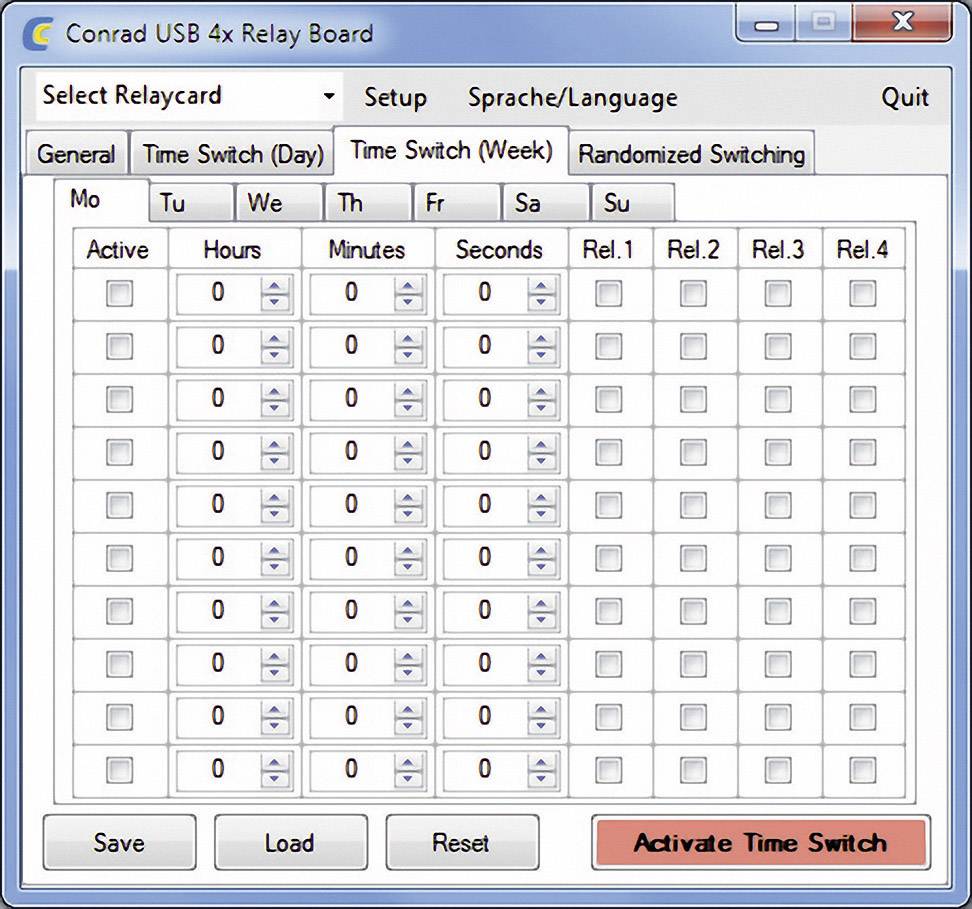The image size is (972, 909).
Task: Open the Setup menu
Action: [x=395, y=98]
